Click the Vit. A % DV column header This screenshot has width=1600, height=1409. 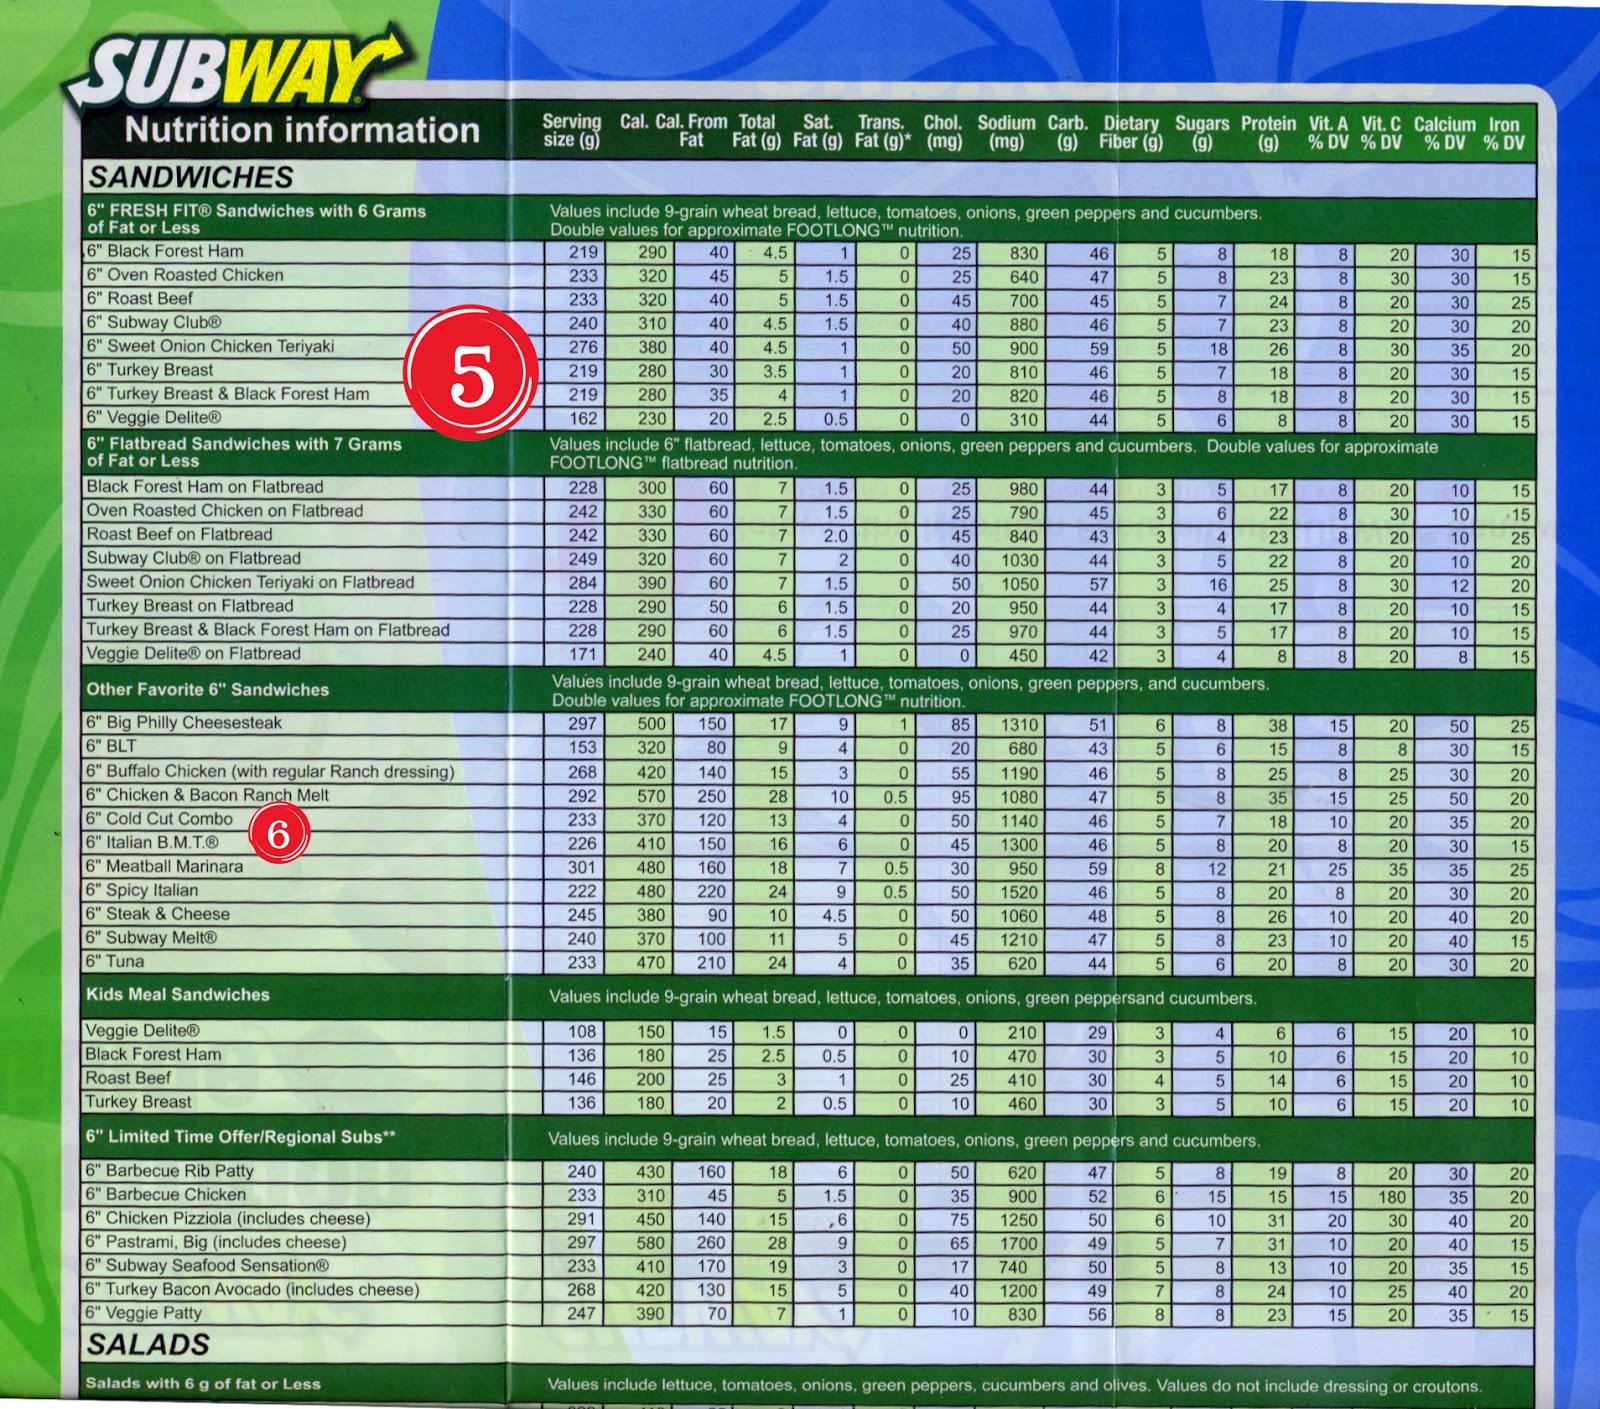[1329, 133]
